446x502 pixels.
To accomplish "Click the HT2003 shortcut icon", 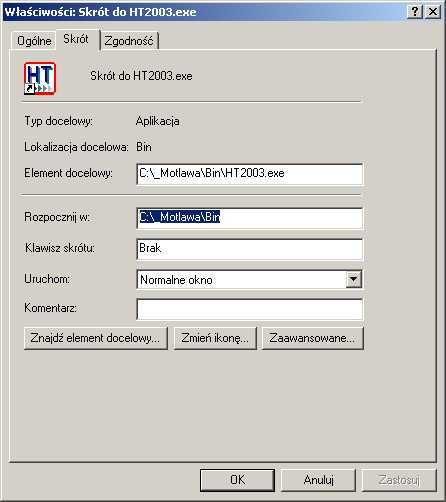I will (x=40, y=78).
